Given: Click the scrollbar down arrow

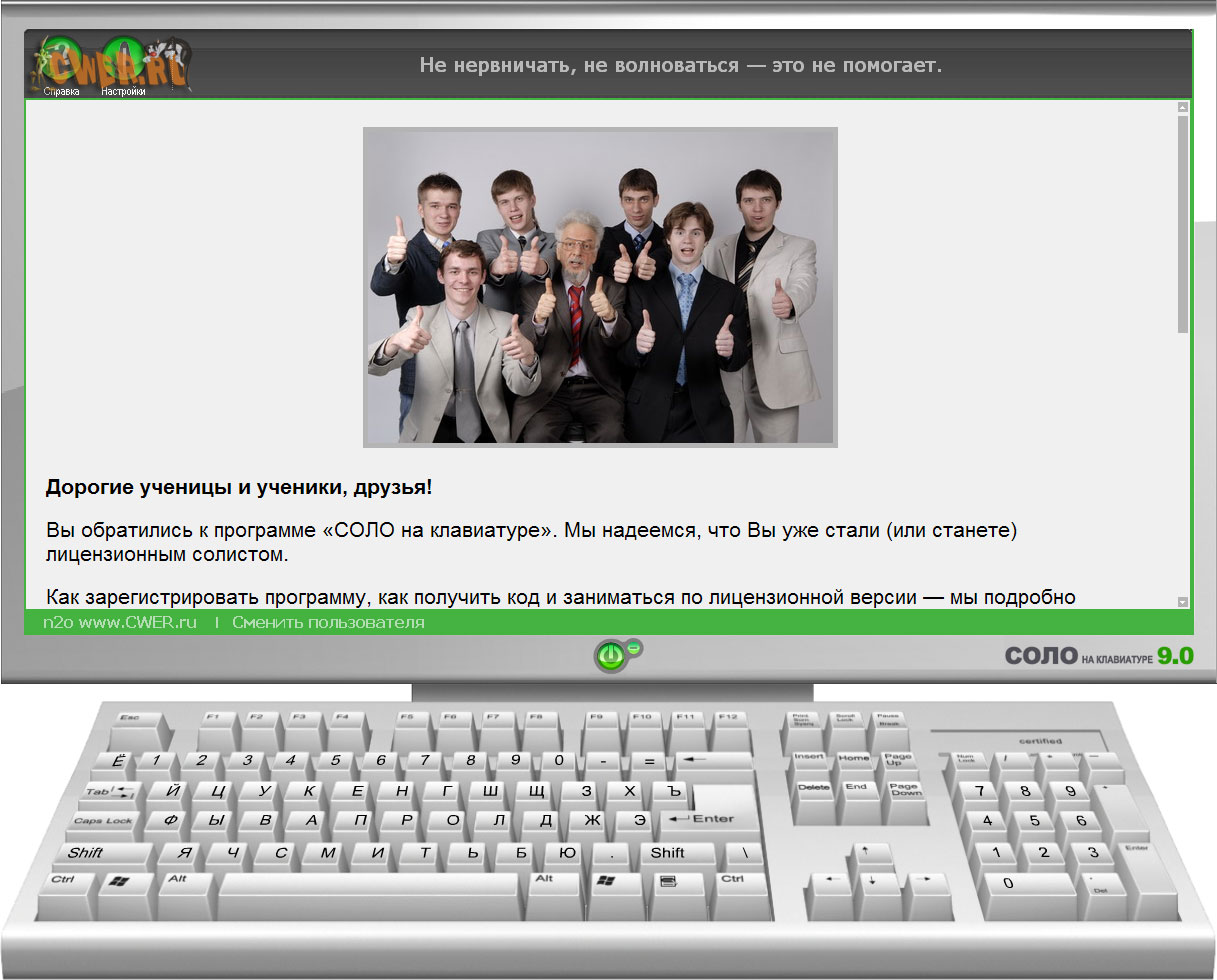Looking at the screenshot, I should point(1183,602).
